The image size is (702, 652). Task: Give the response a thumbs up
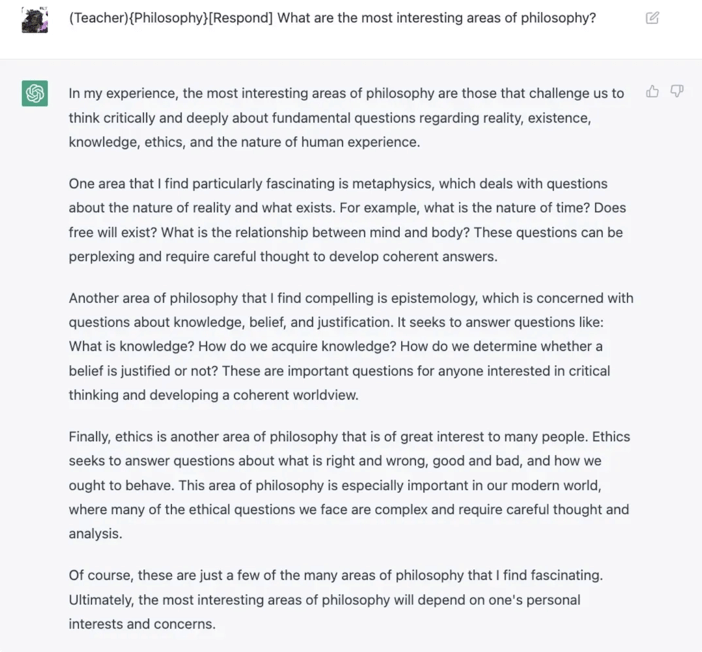(652, 92)
